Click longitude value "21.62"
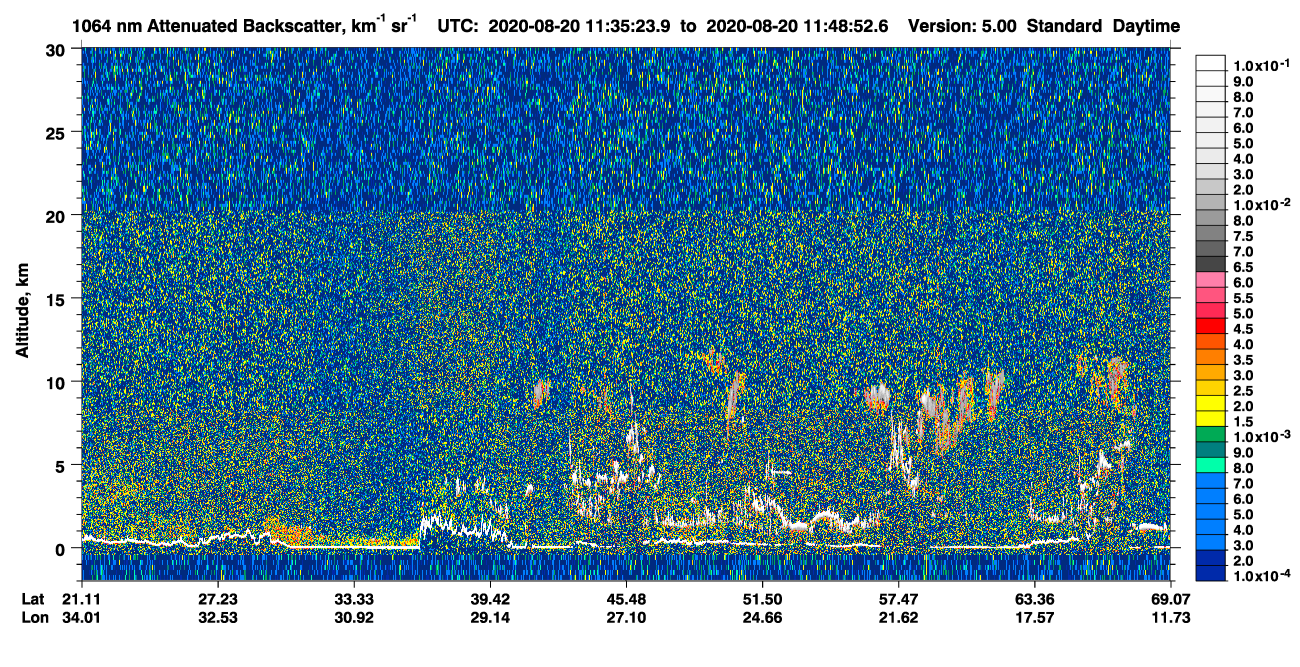1300x667 pixels. 898,617
